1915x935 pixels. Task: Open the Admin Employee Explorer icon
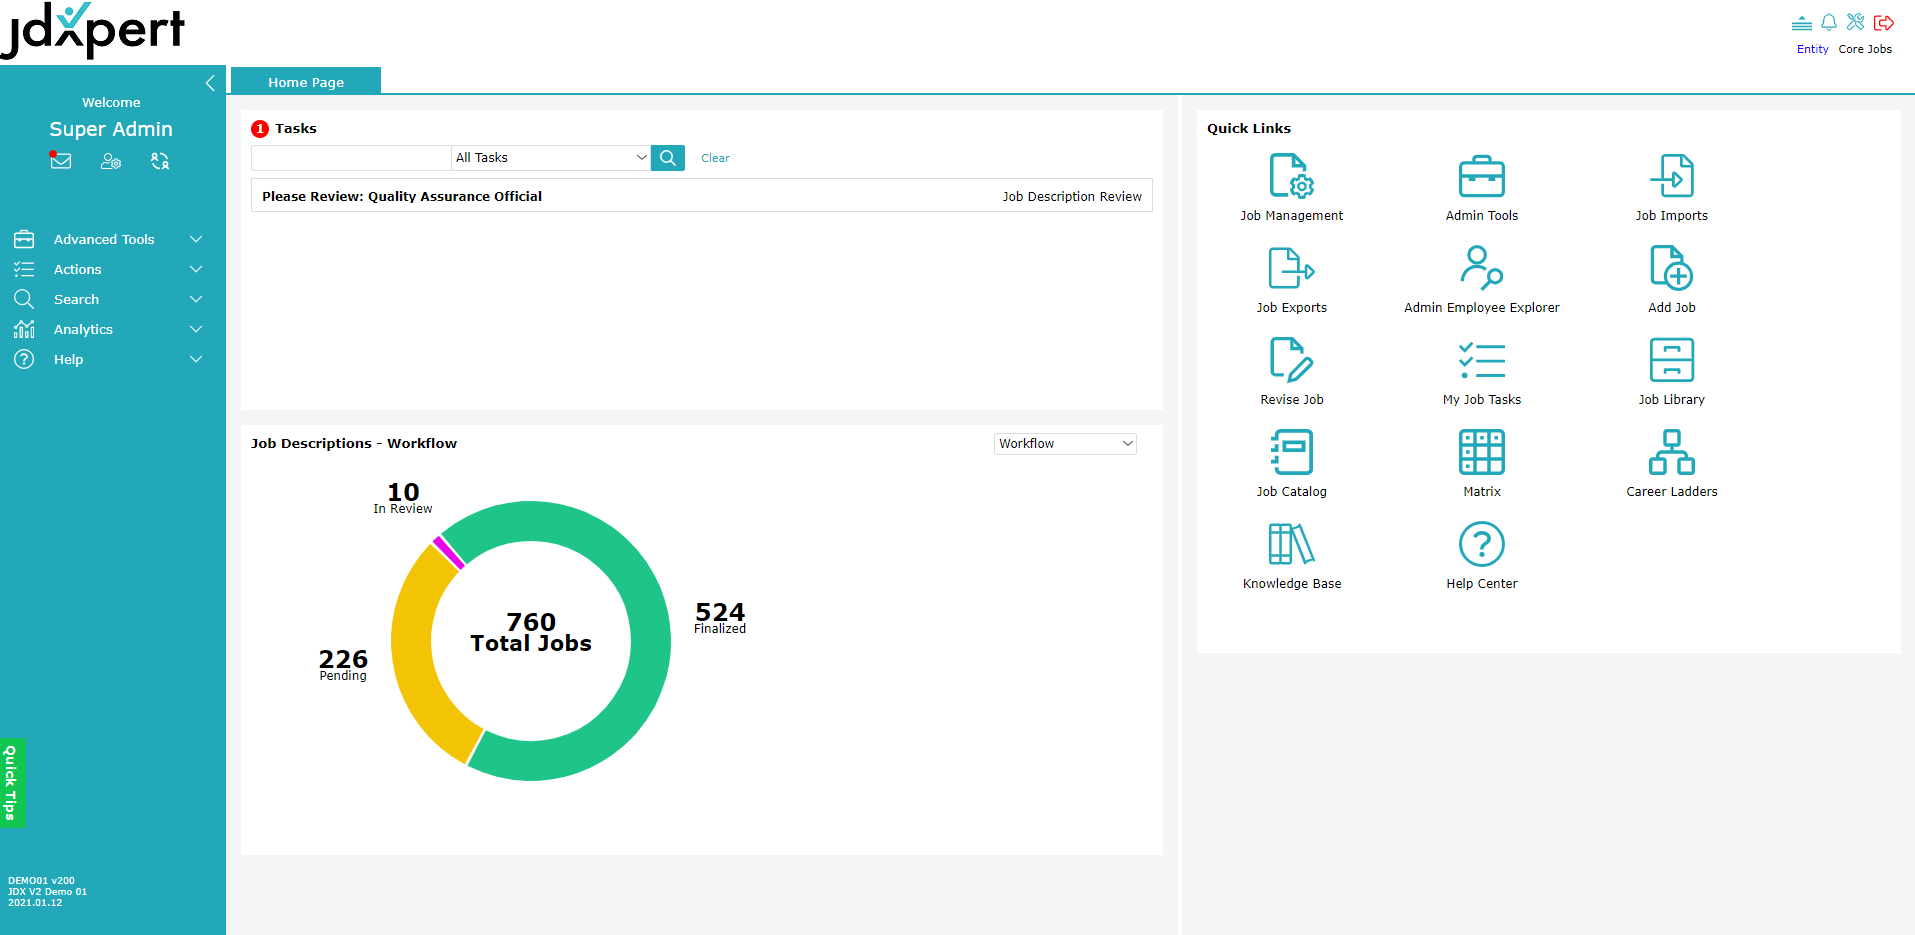pyautogui.click(x=1481, y=269)
